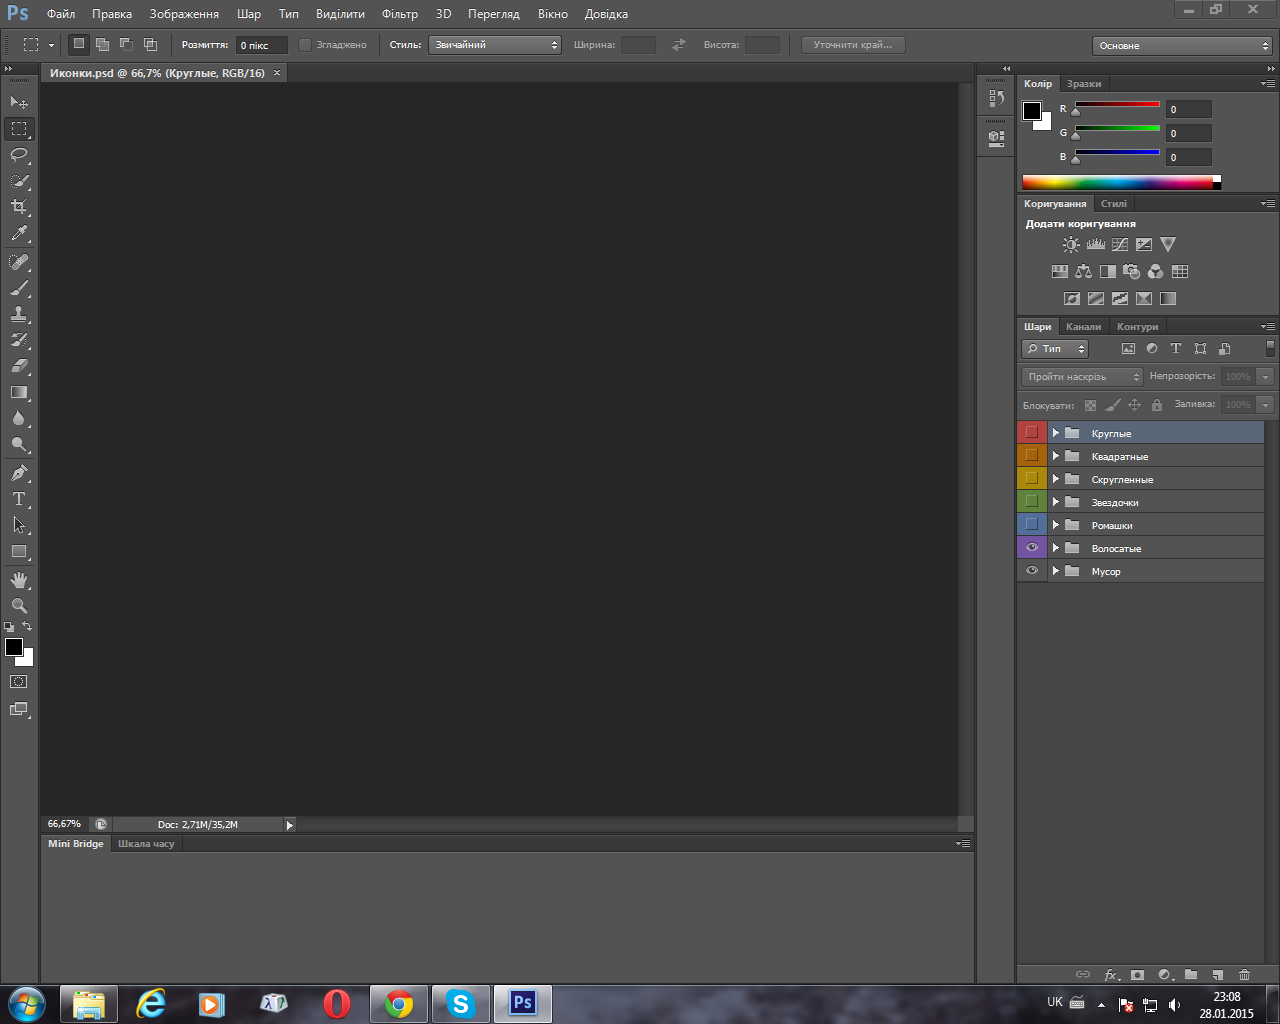Open the Основне workspace dropdown
This screenshot has height=1024, width=1280.
click(1181, 46)
